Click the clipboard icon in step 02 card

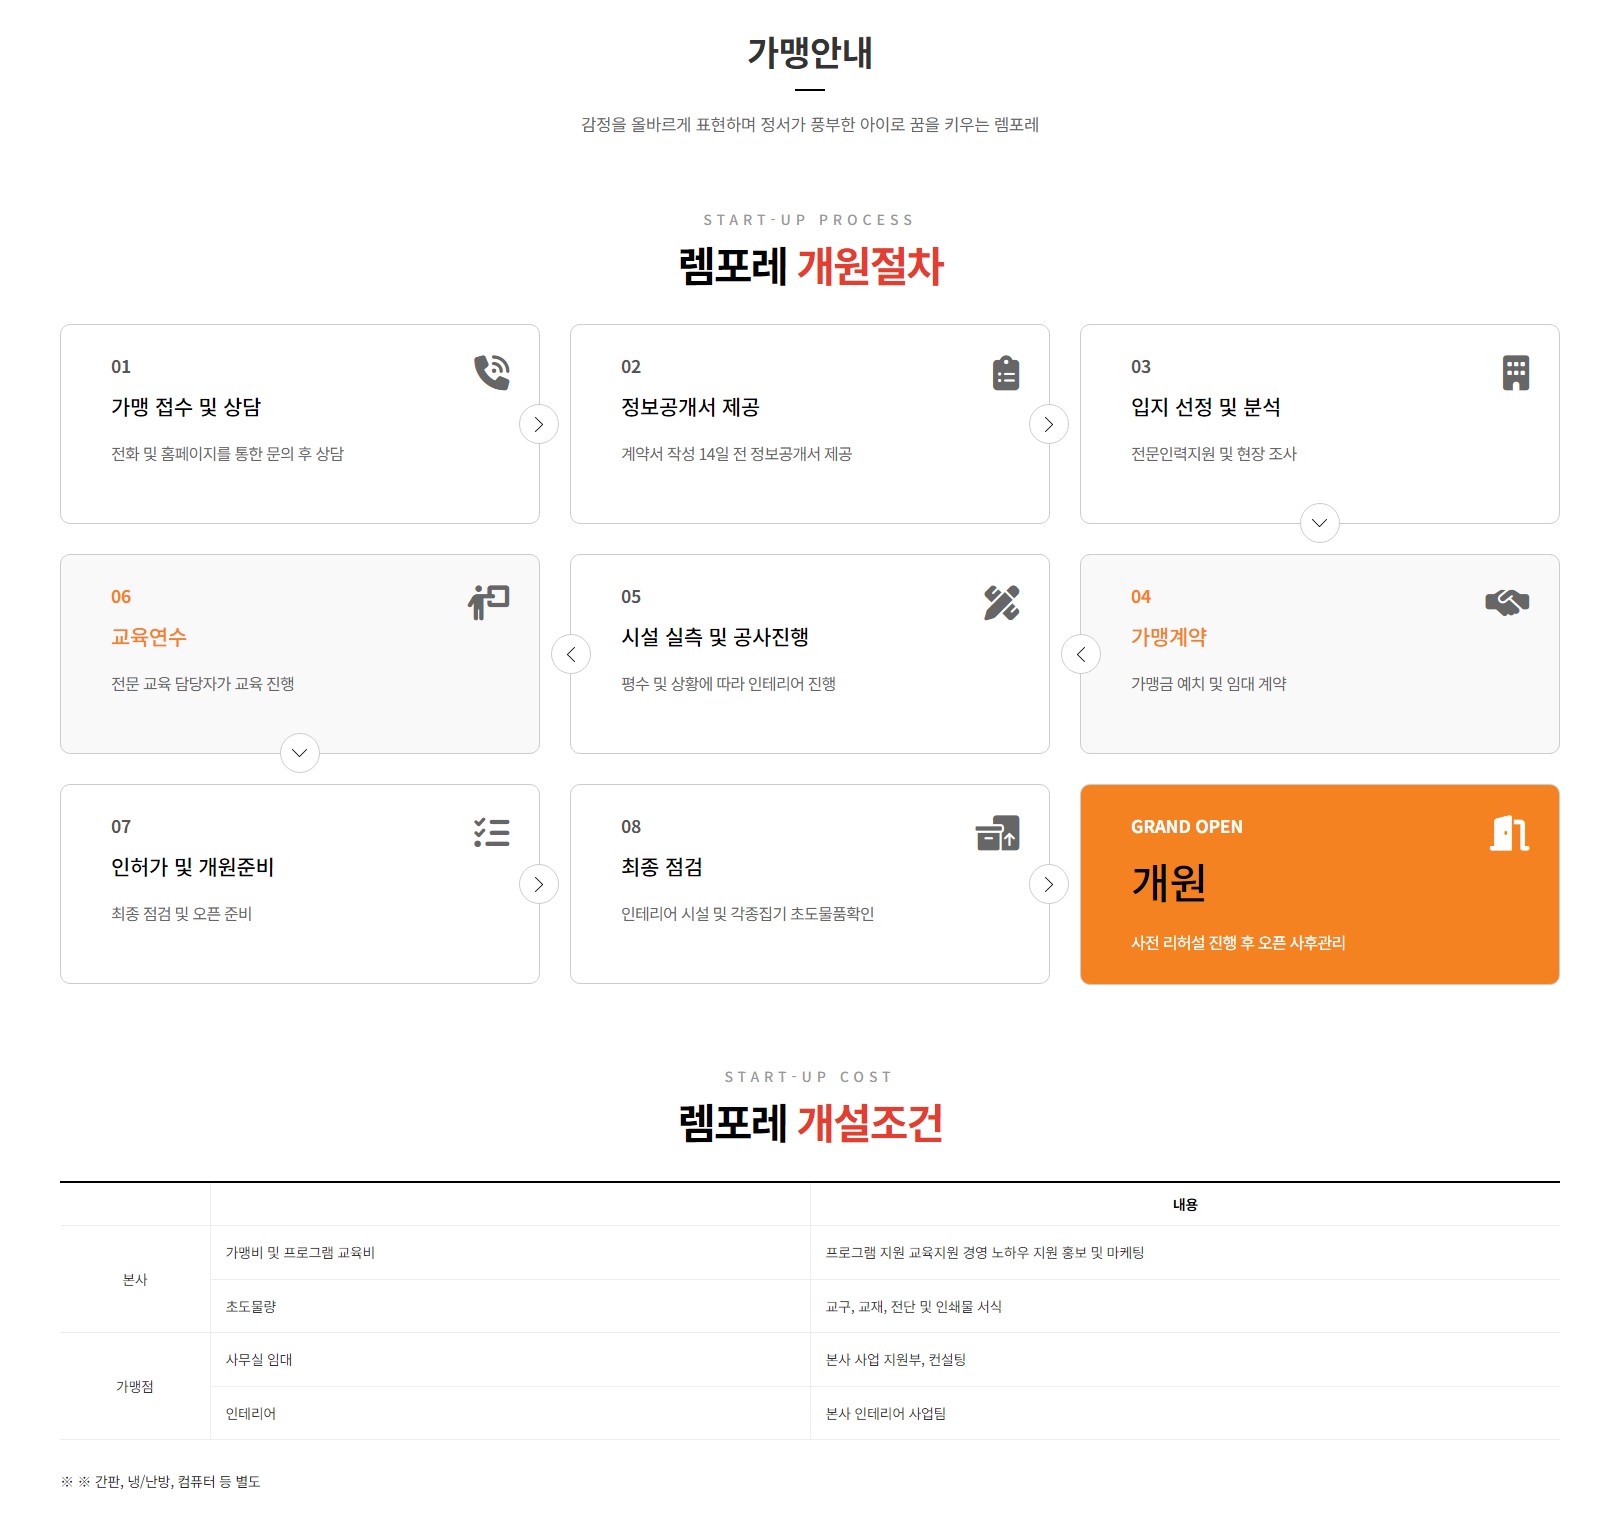(1005, 373)
